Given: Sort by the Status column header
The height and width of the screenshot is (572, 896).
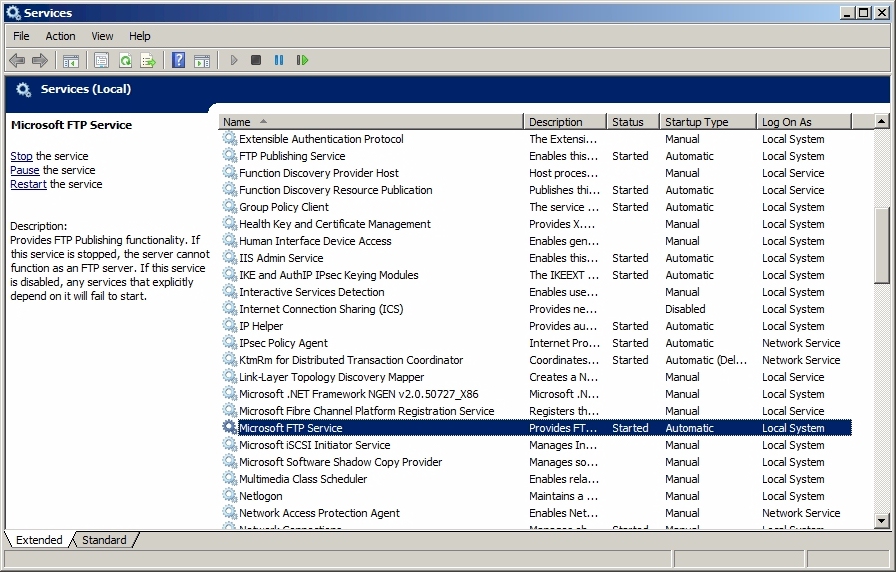Looking at the screenshot, I should point(633,122).
